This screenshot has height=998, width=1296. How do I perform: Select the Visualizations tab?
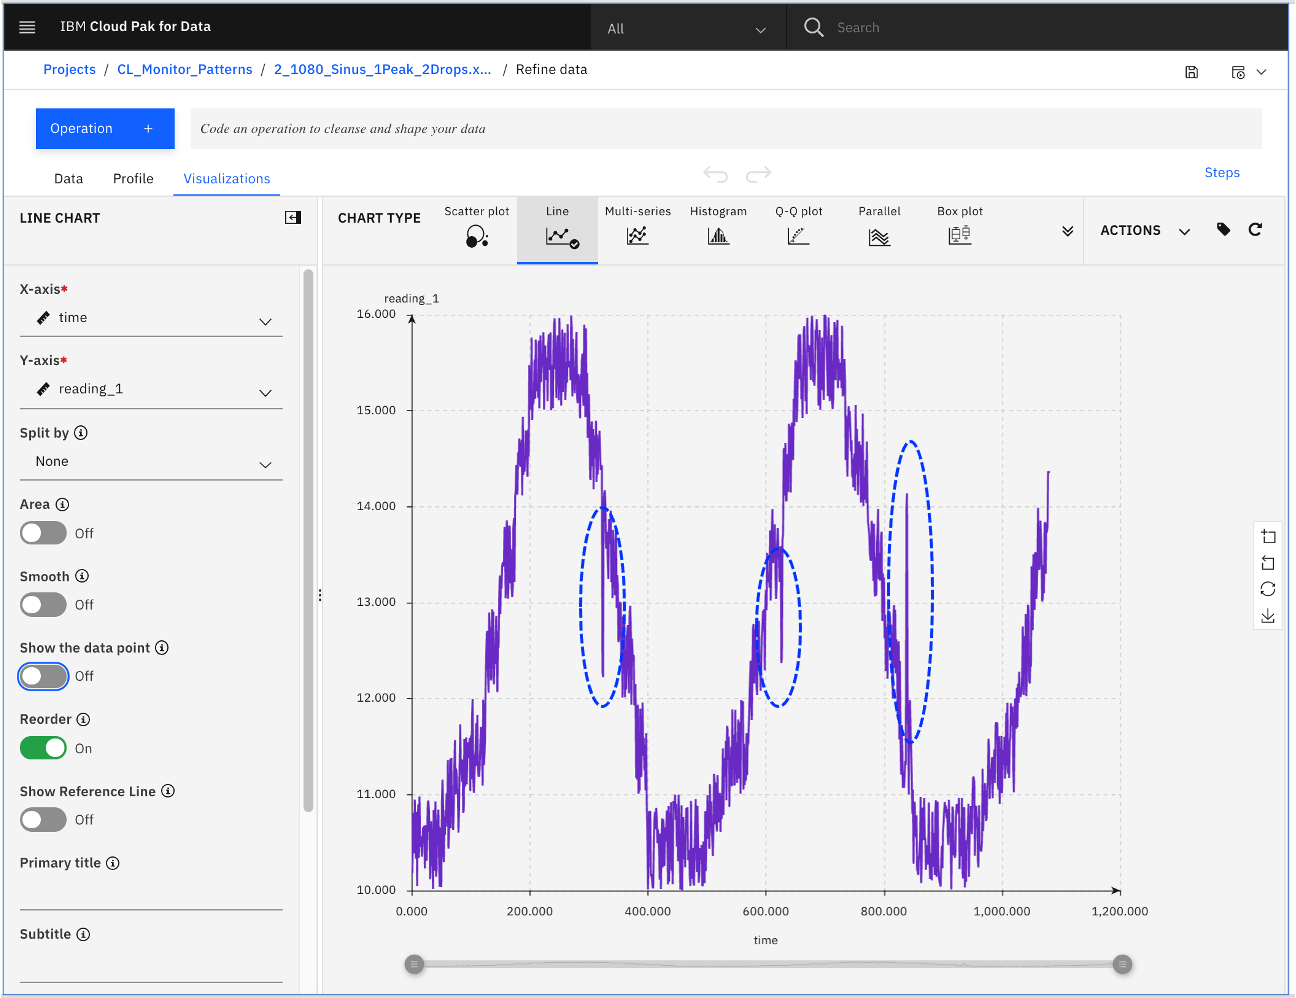[227, 179]
